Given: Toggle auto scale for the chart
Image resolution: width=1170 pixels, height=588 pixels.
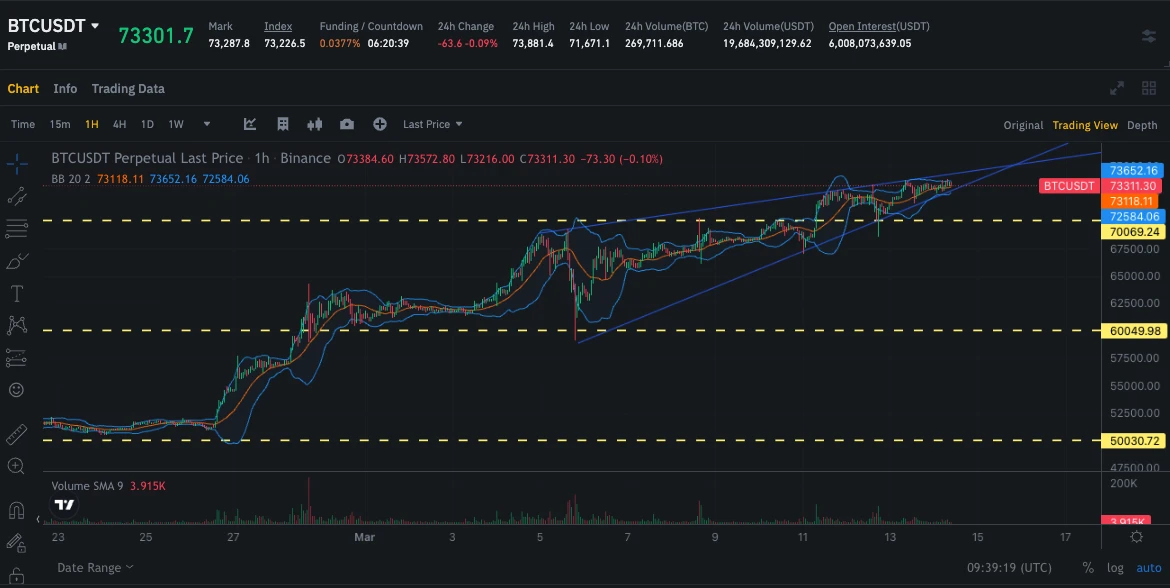Looking at the screenshot, I should (x=1149, y=568).
